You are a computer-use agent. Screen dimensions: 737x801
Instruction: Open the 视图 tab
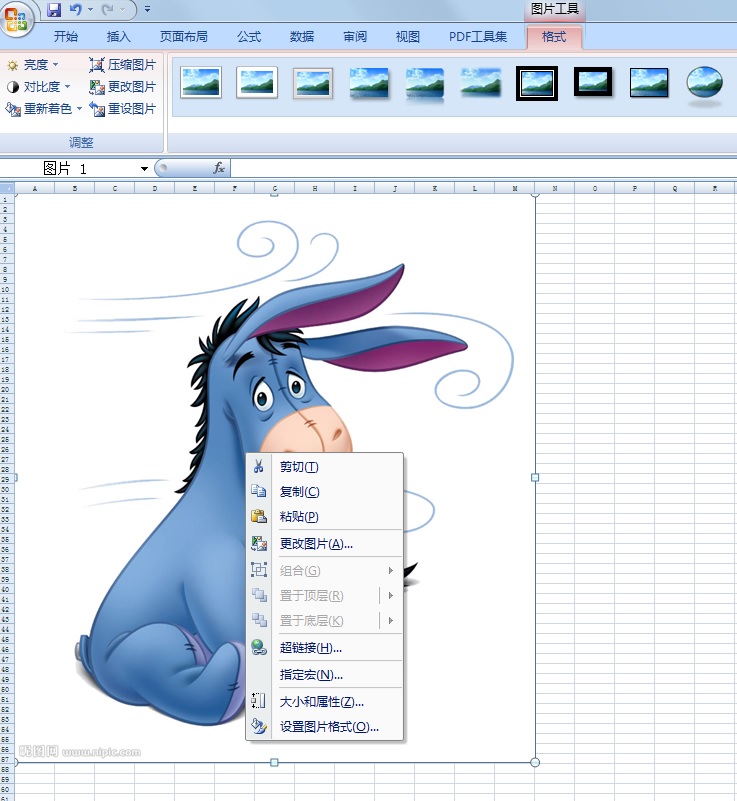[408, 37]
